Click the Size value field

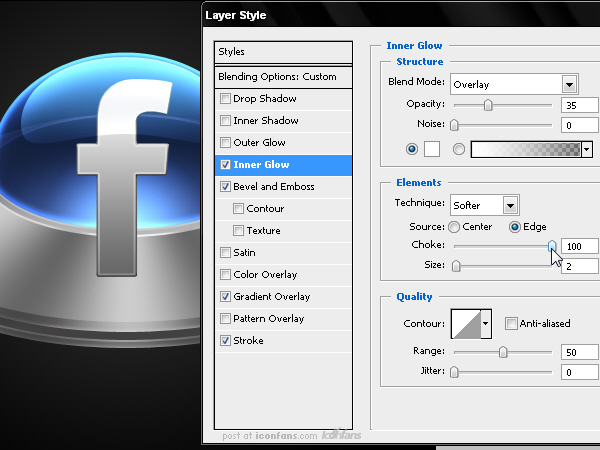[580, 266]
